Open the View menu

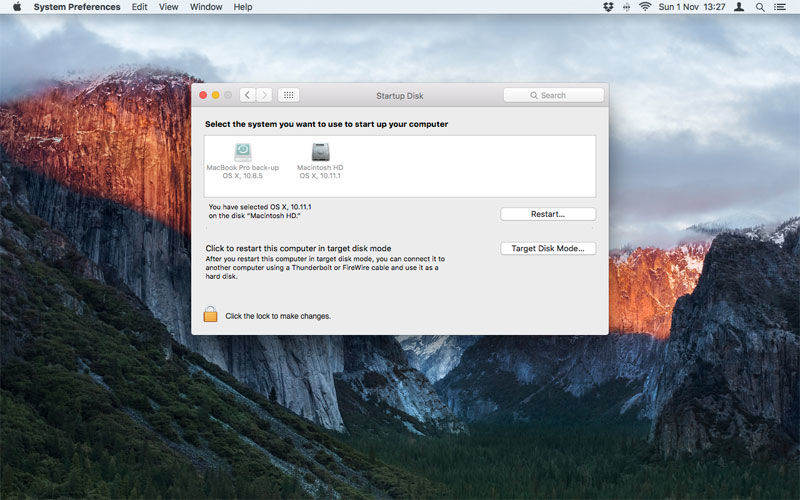click(168, 7)
